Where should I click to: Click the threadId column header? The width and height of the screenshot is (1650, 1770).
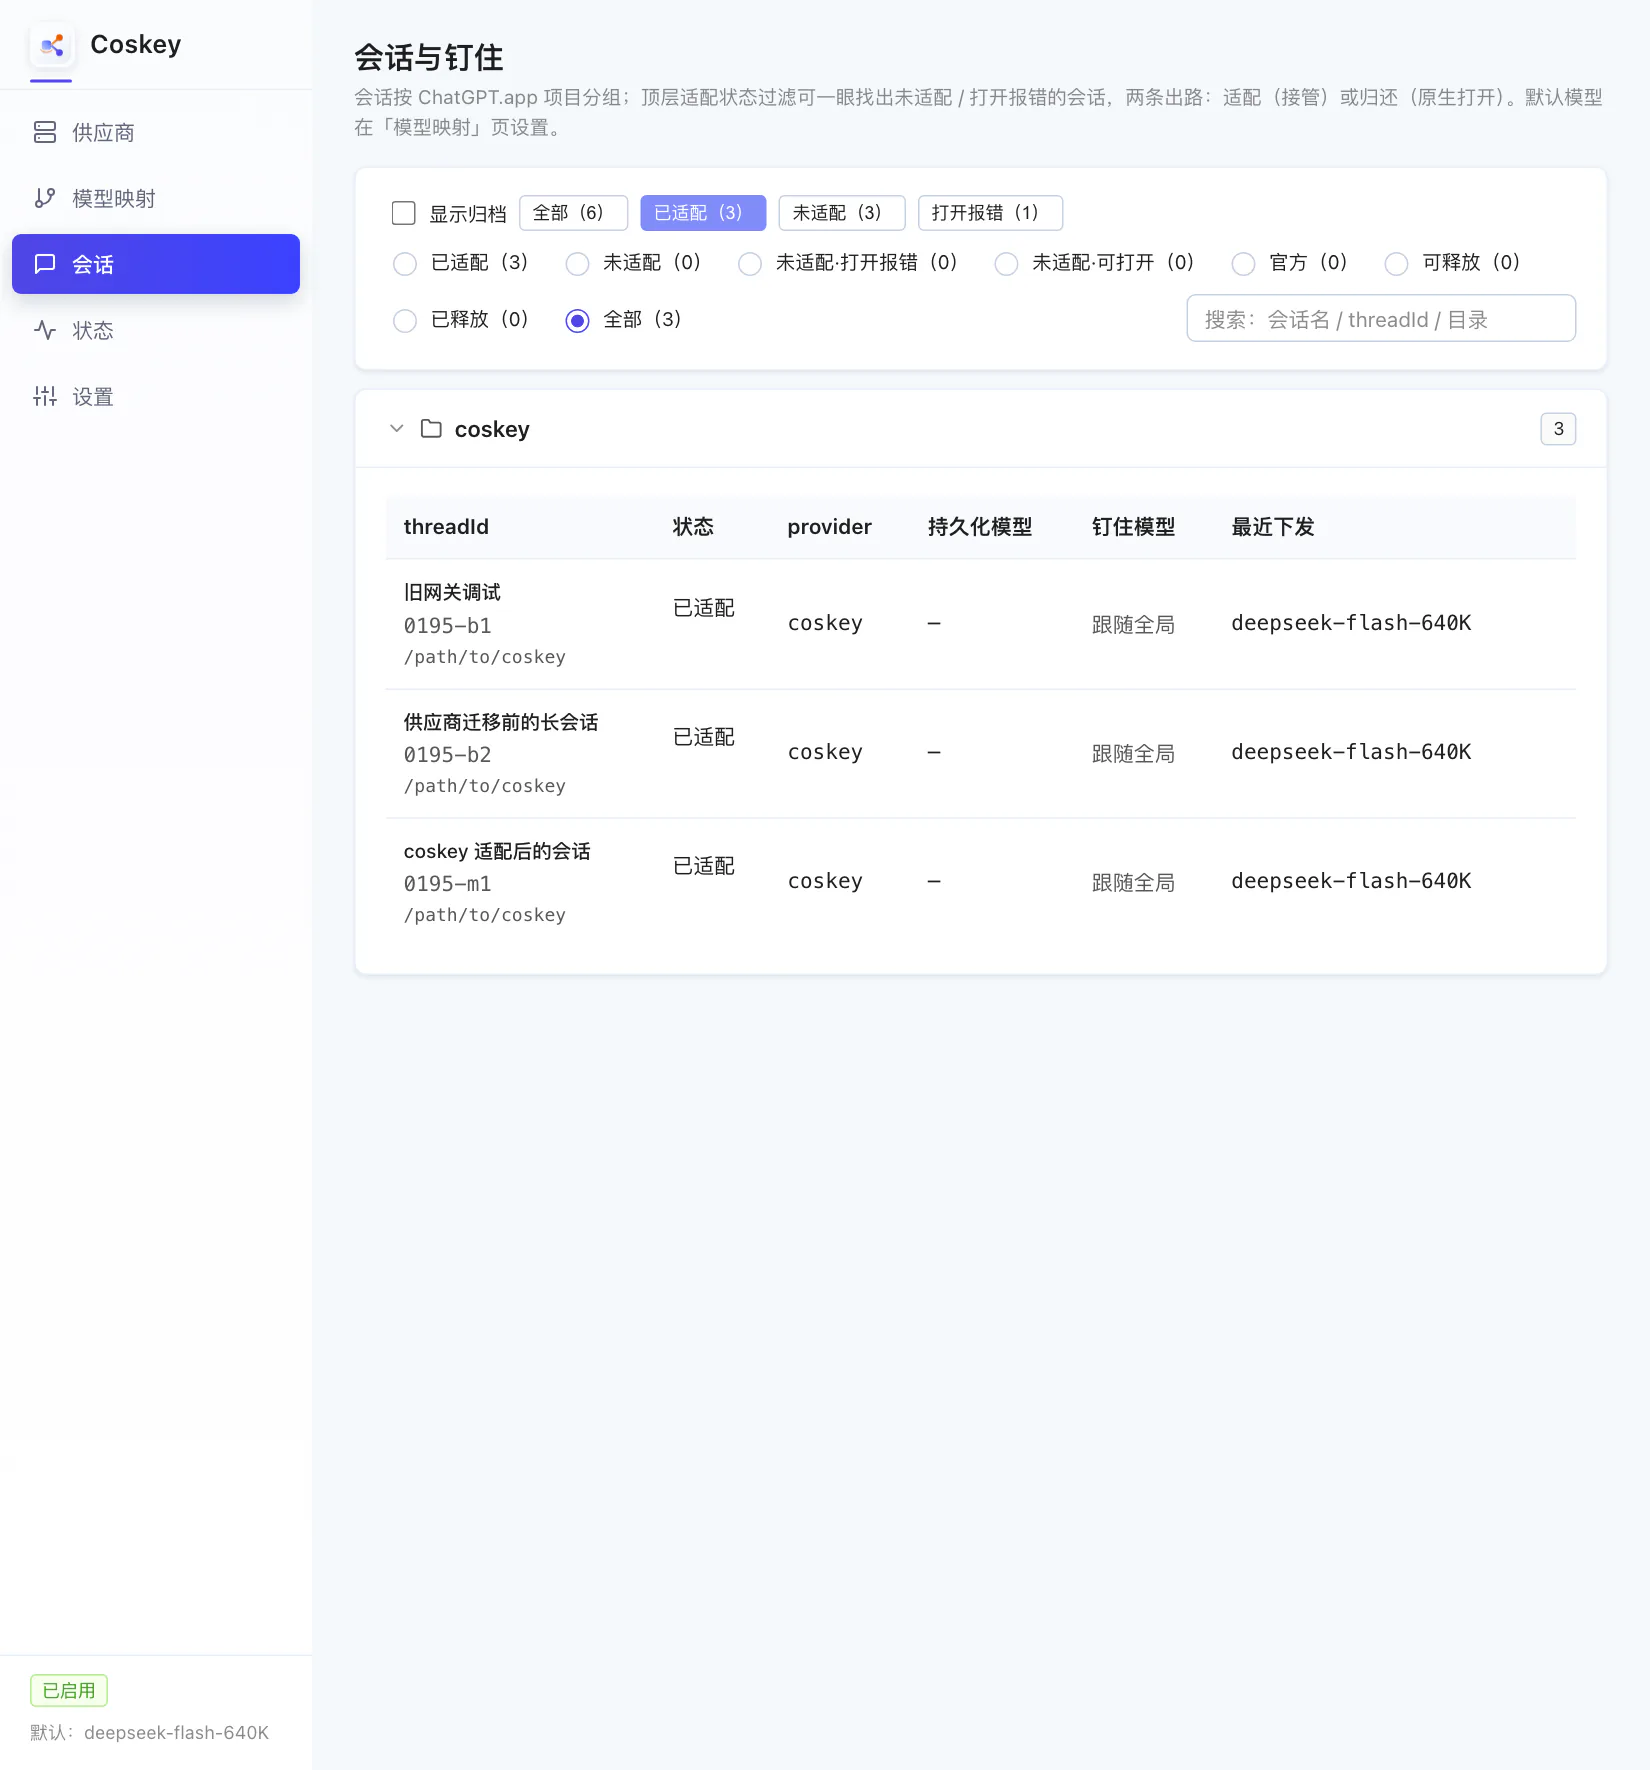coord(446,527)
